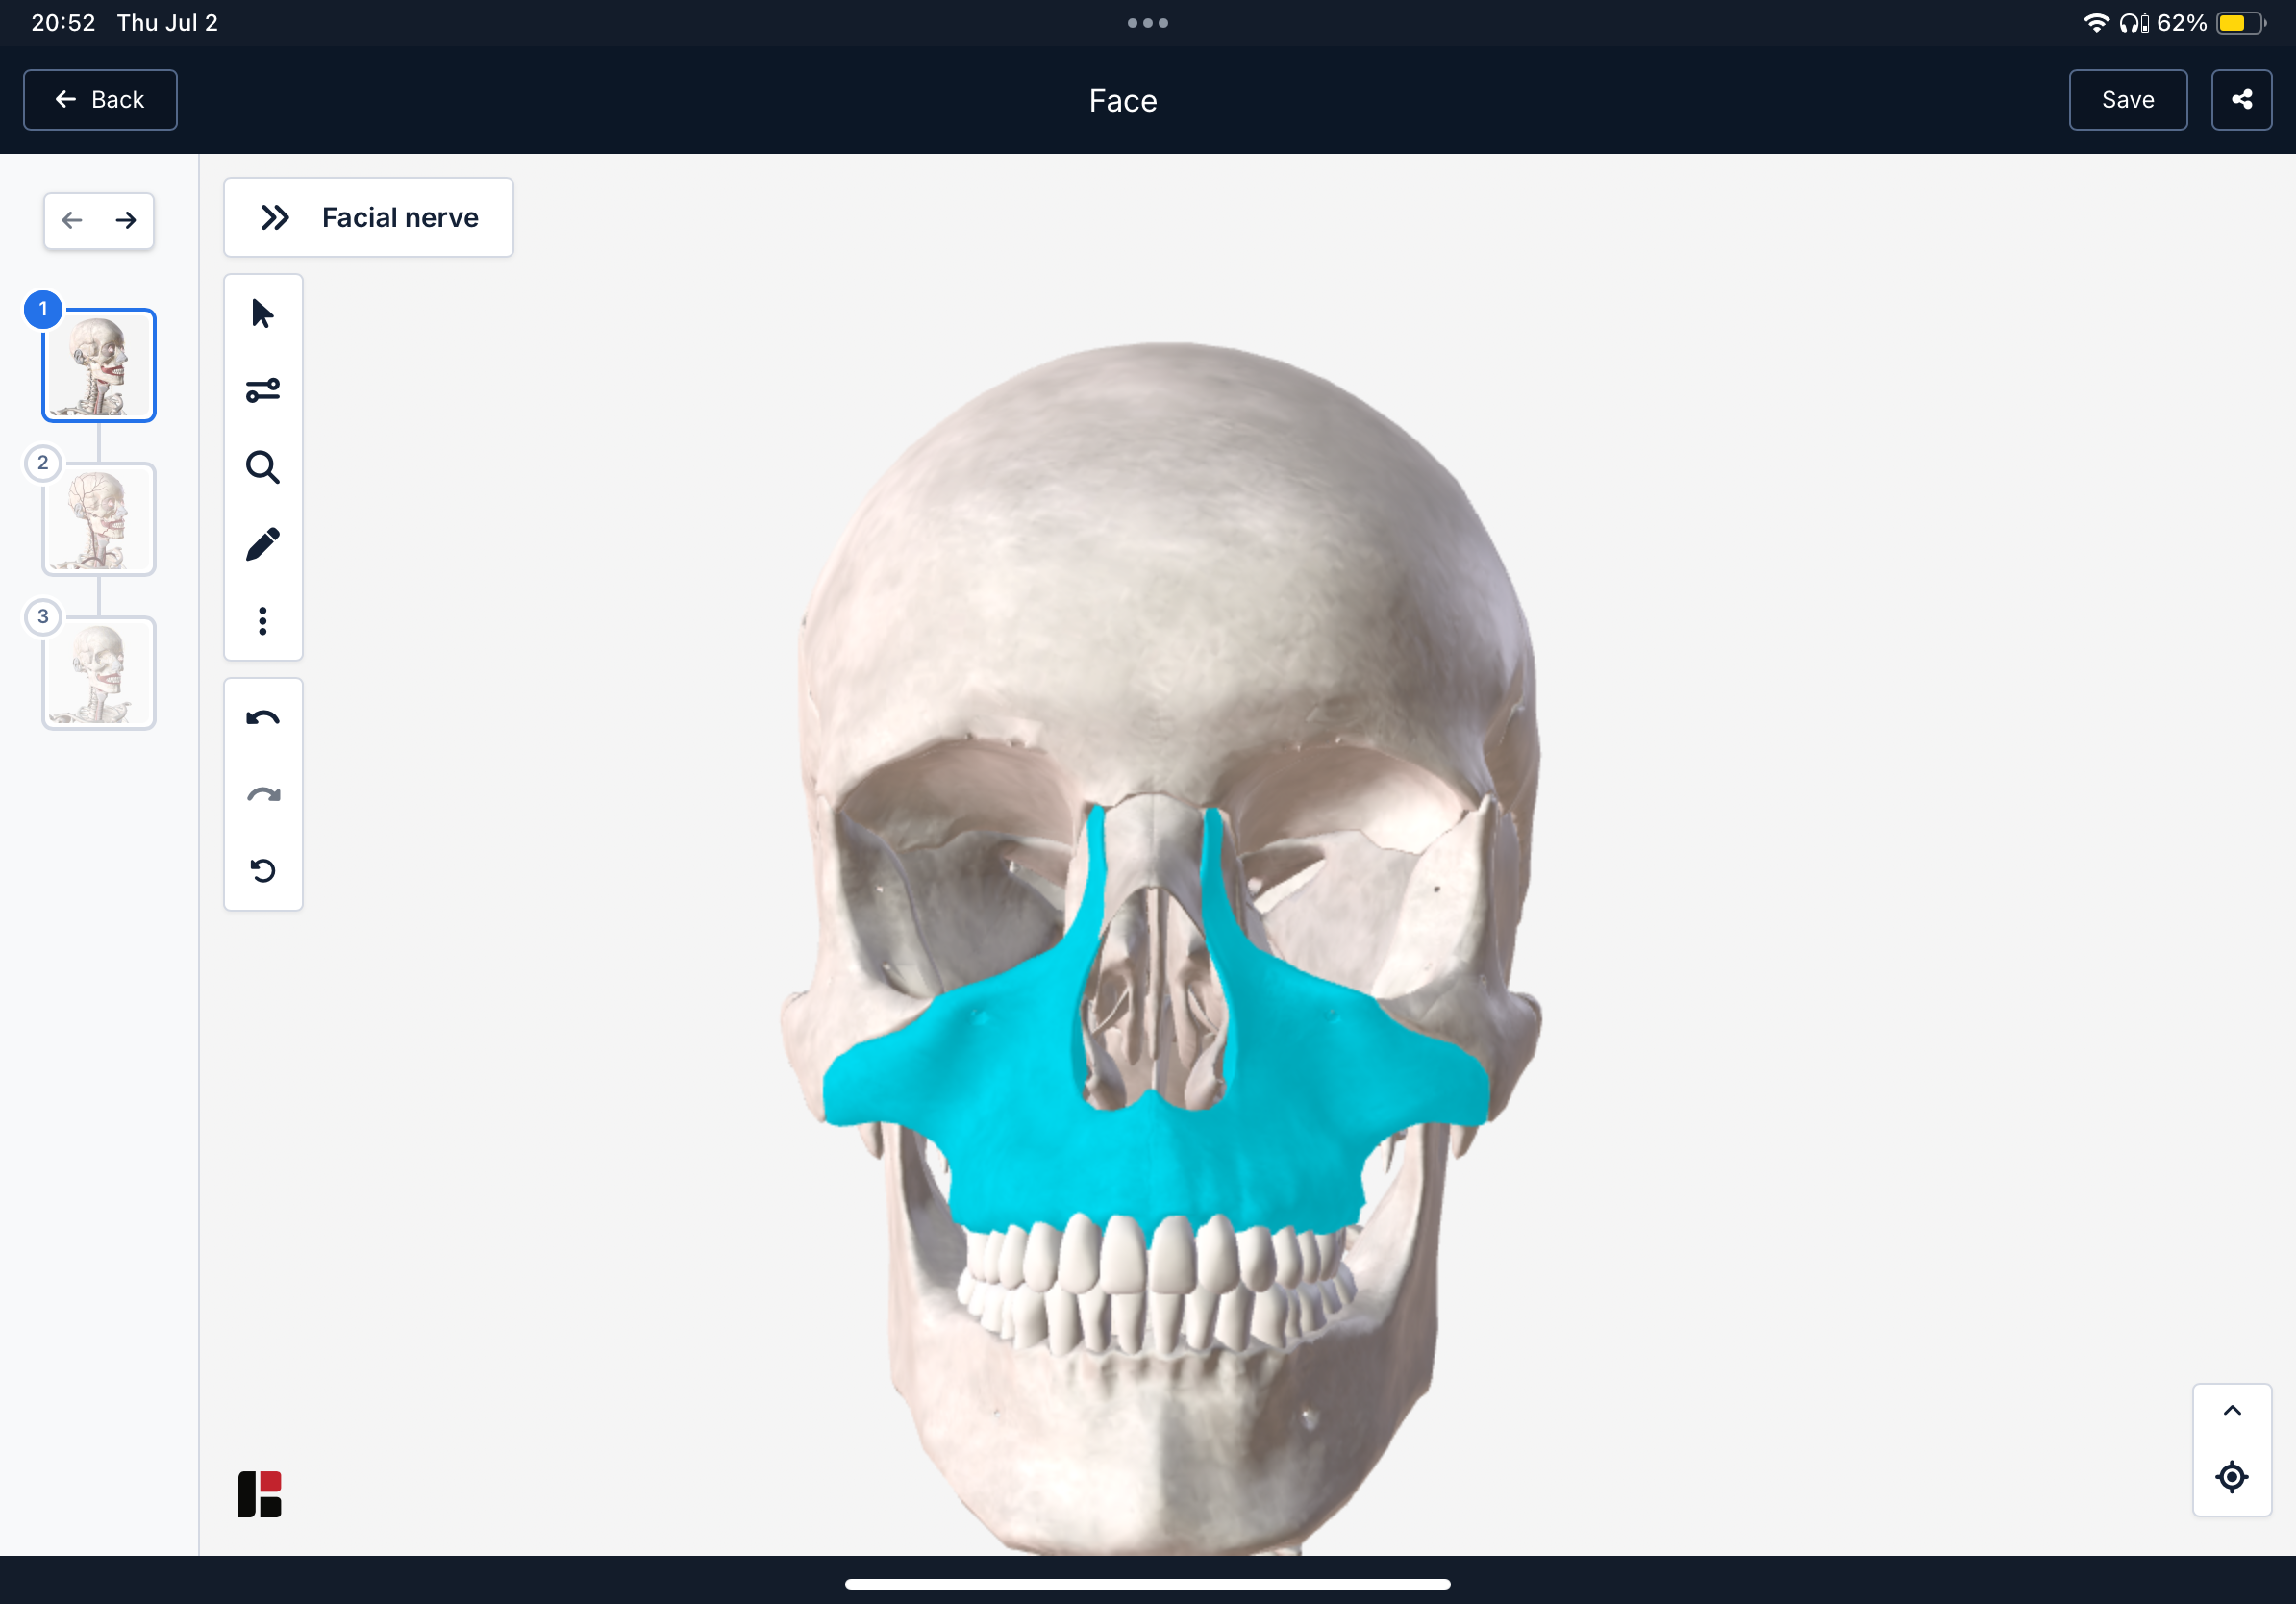Go to the previous slide arrow
2296x1604 pixels.
click(72, 220)
